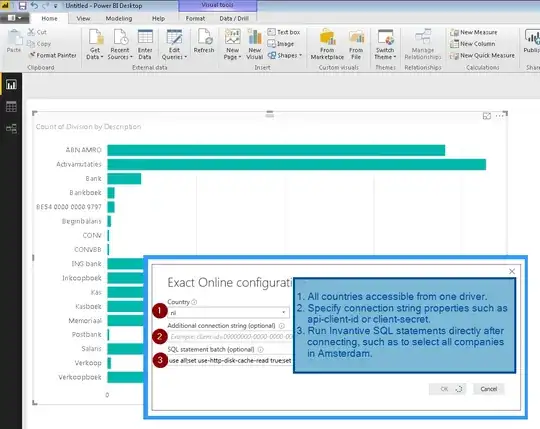Viewport: 540px width, 429px height.
Task: Insert a Text box
Action: click(284, 32)
